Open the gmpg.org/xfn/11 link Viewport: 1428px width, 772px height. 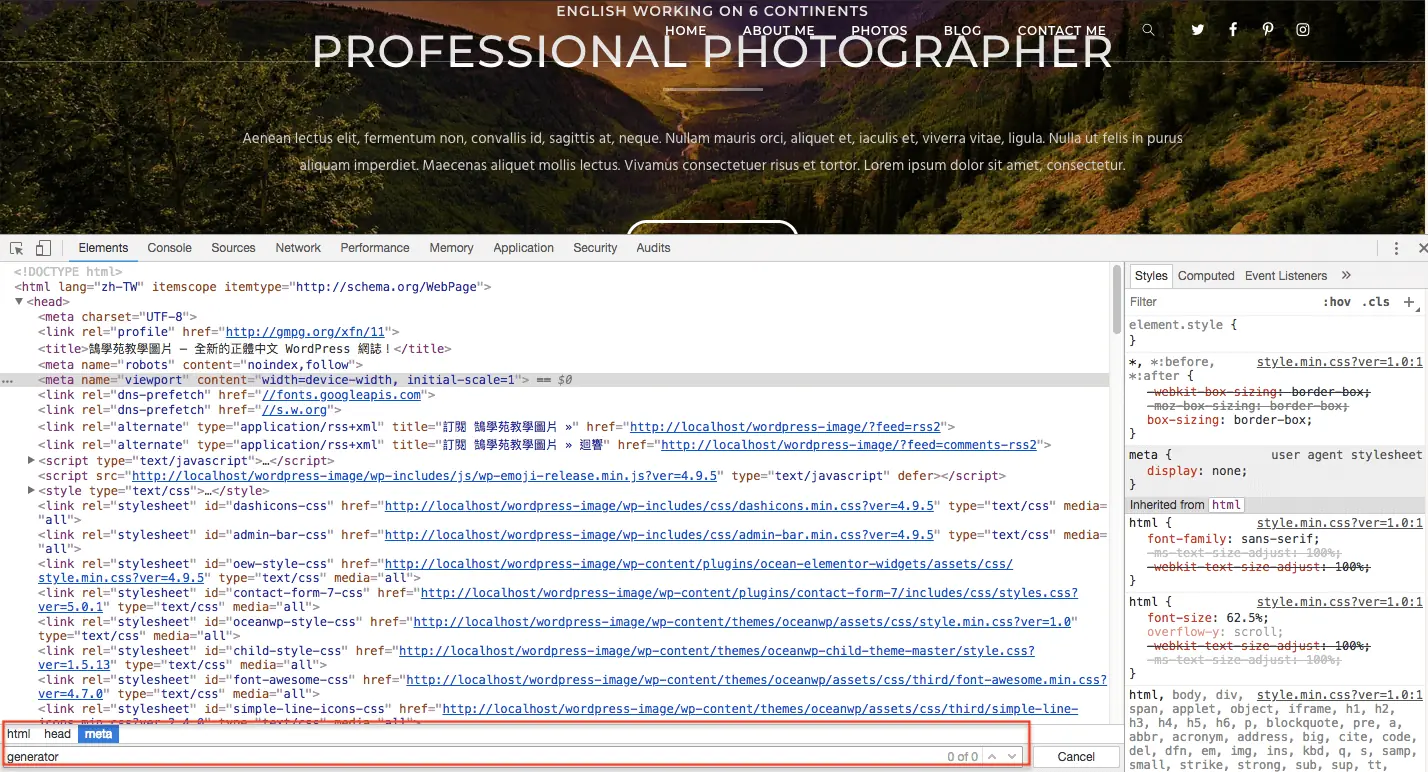(x=305, y=332)
